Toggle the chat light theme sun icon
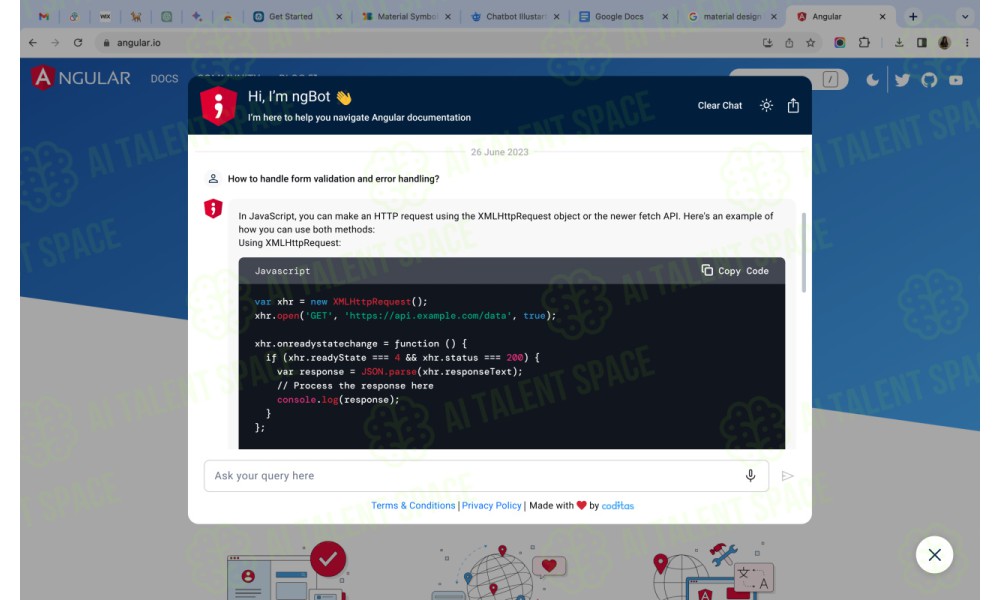 pos(767,105)
